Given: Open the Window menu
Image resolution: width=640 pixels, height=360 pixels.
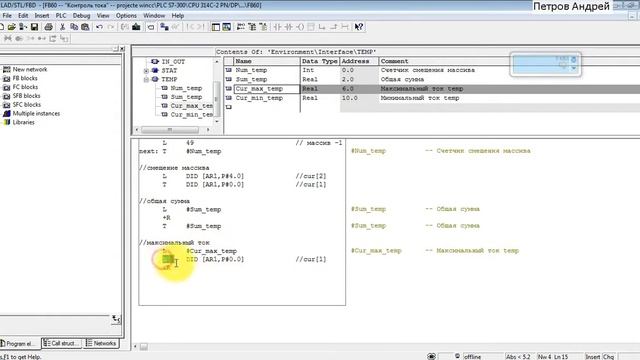Looking at the screenshot, I should click(154, 16).
